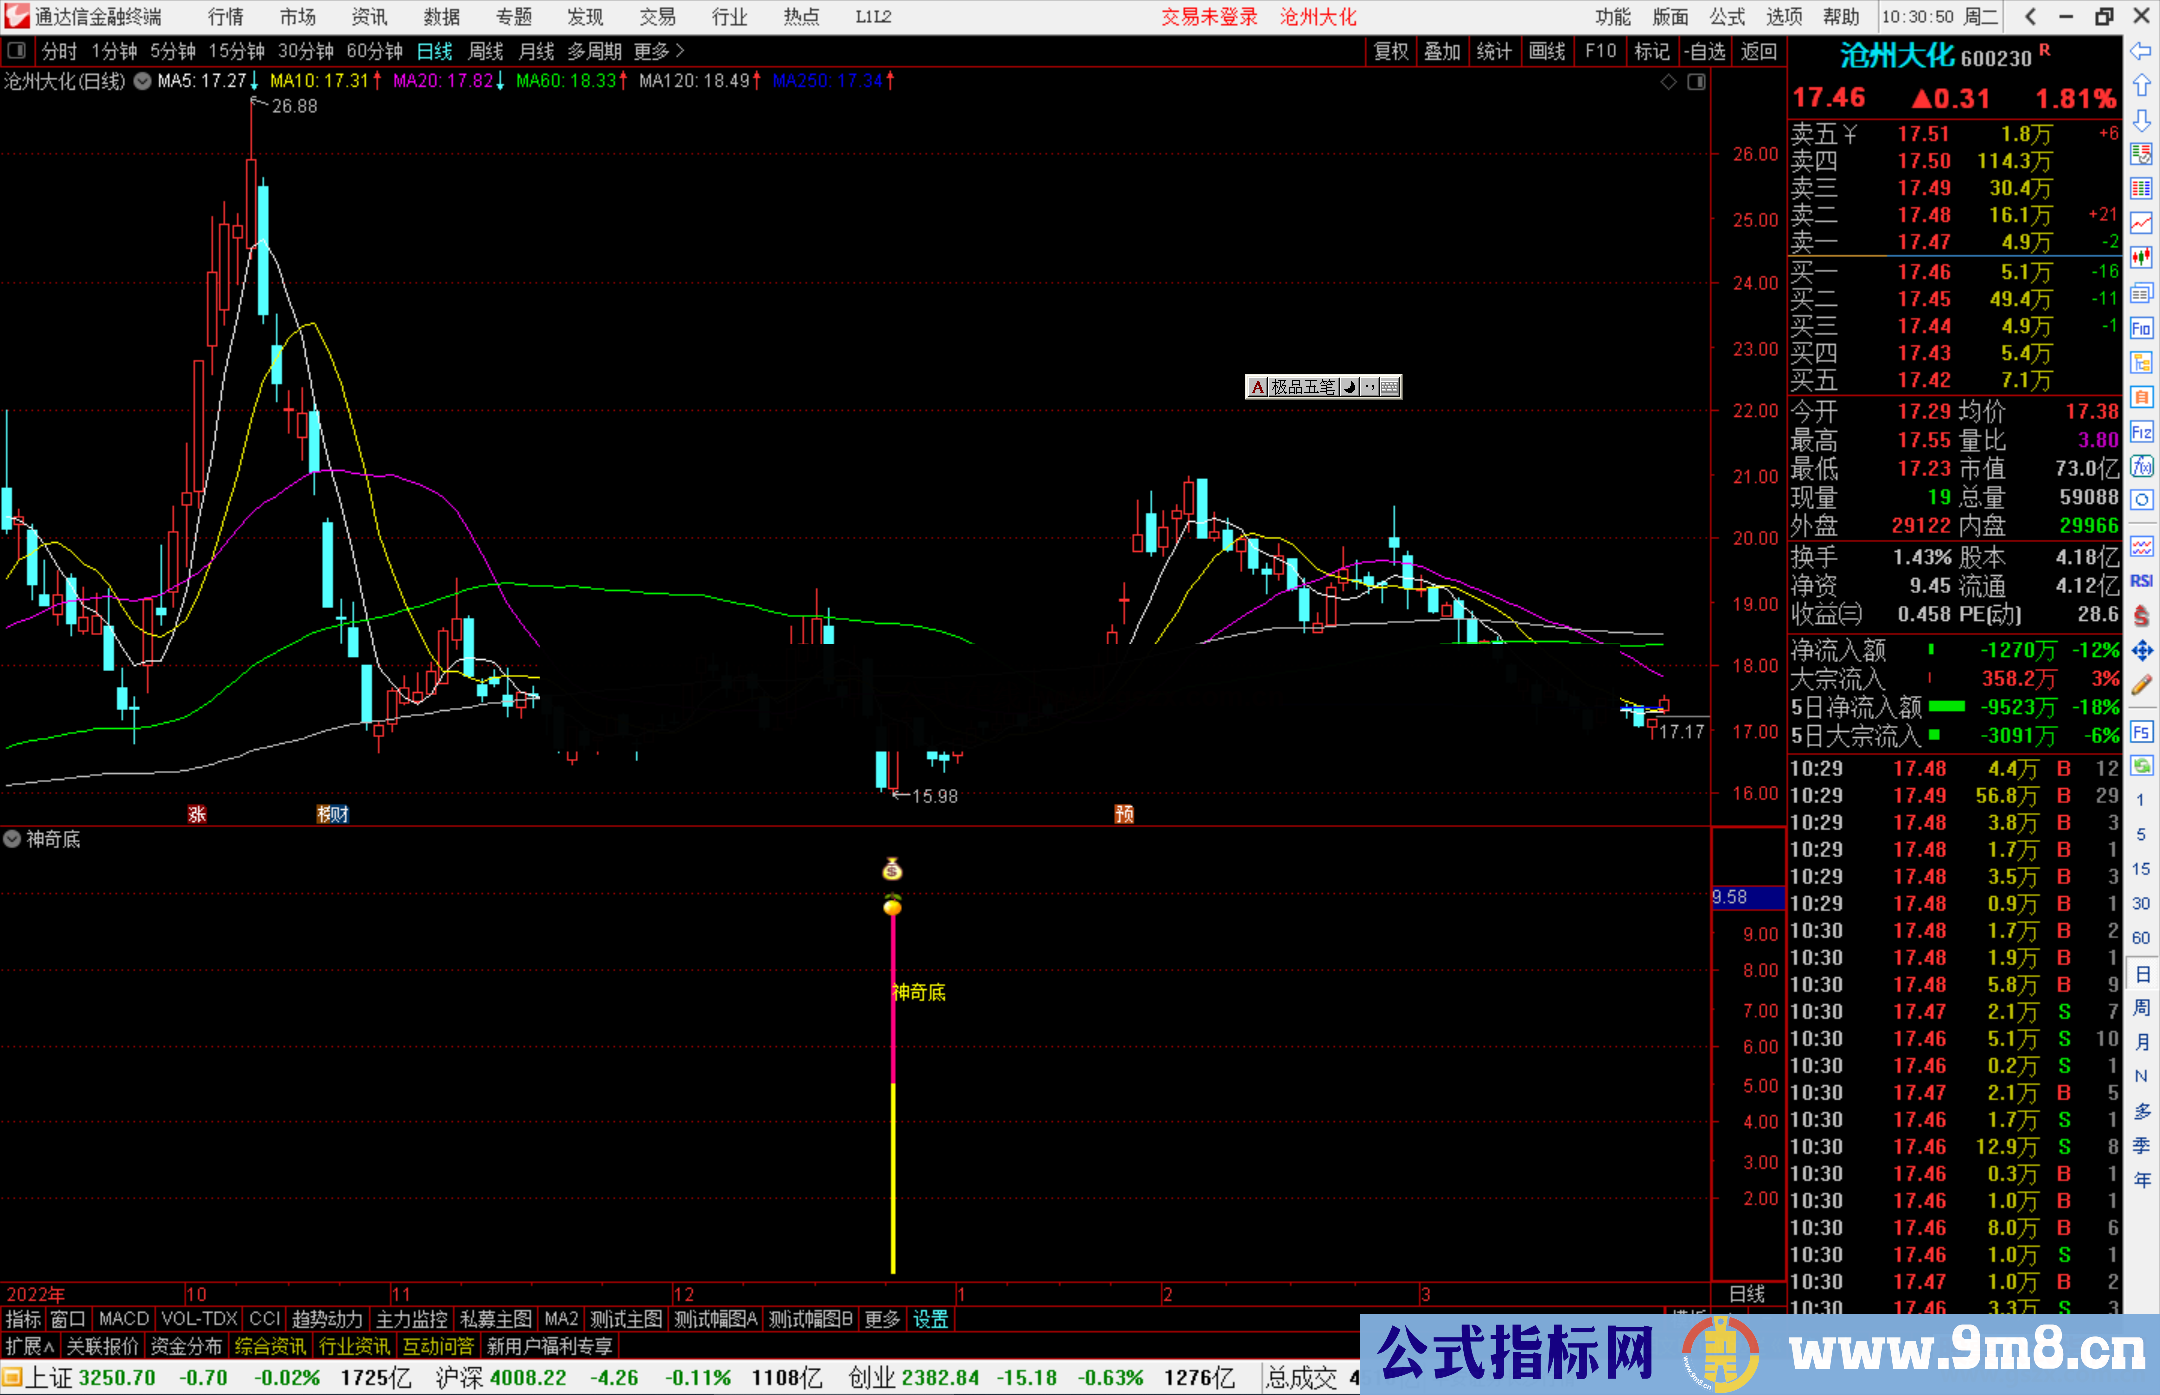Open the f(x) formula manager icon
Viewport: 2160px width, 1395px height.
pos(2141,466)
